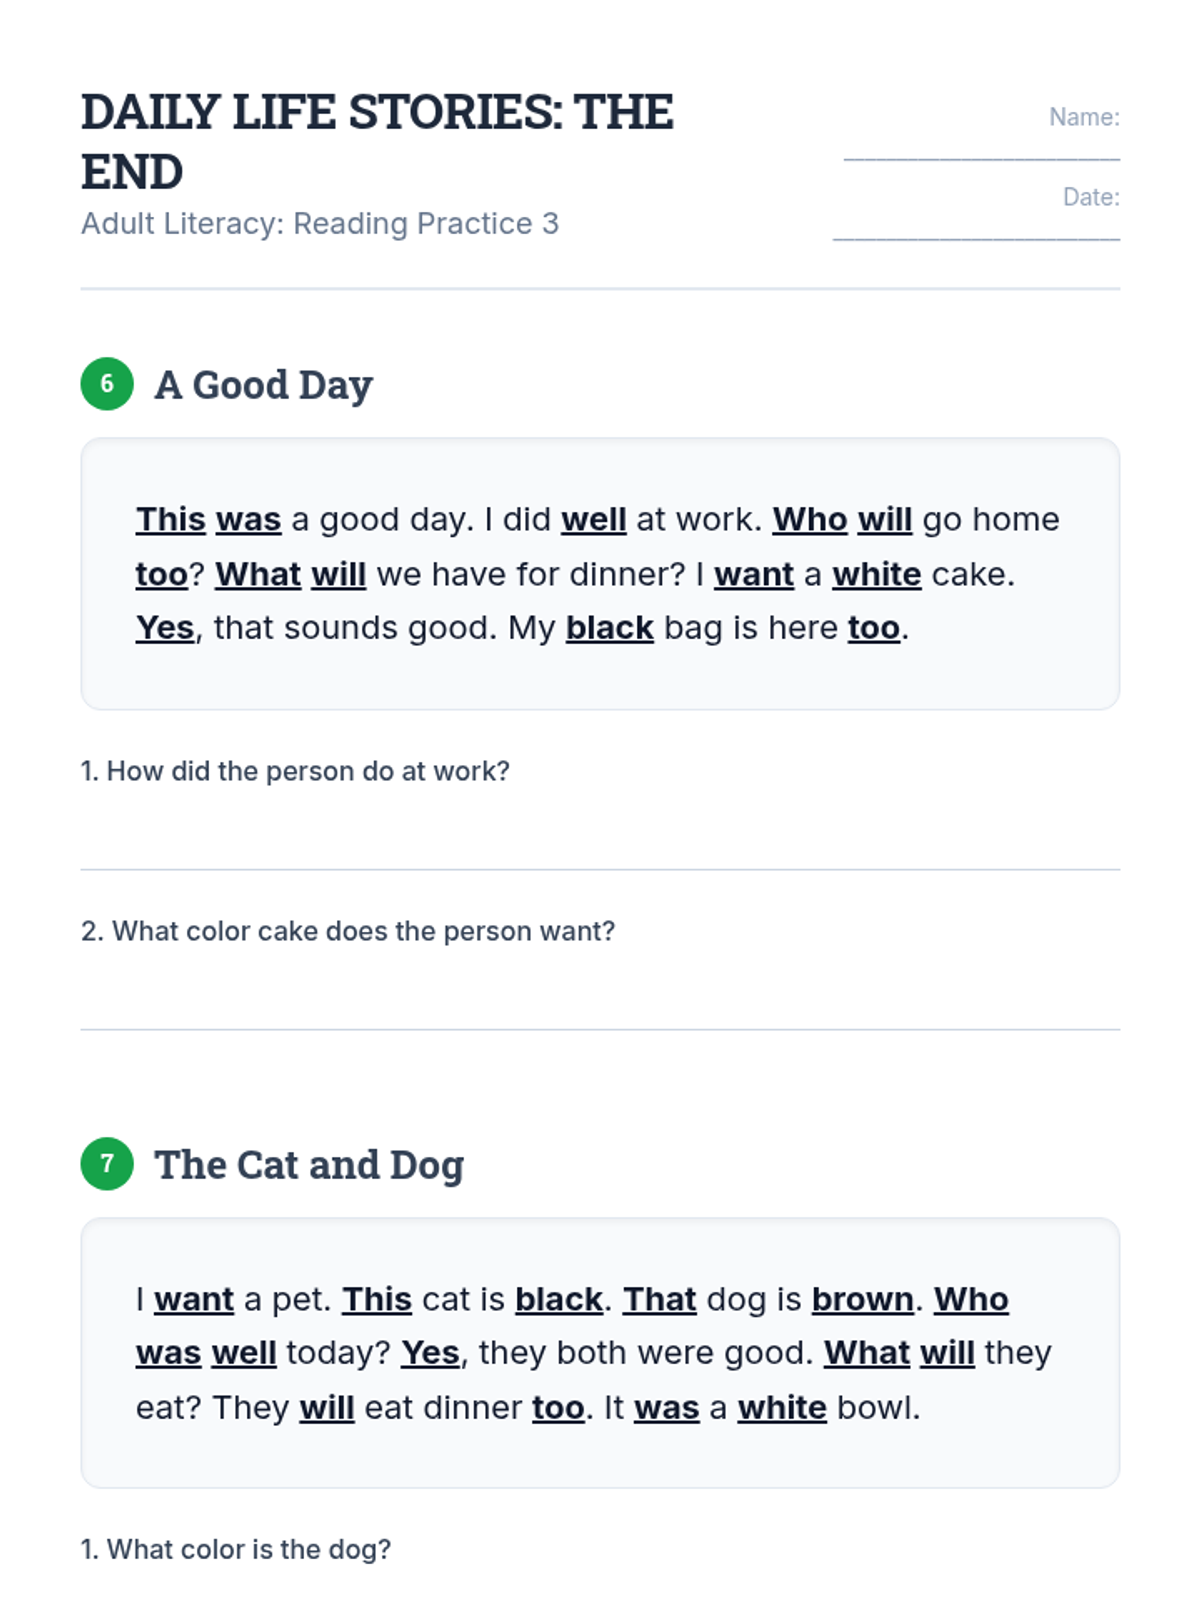Click the underlined word 'That' before dog
1200x1600 pixels.
point(660,1299)
